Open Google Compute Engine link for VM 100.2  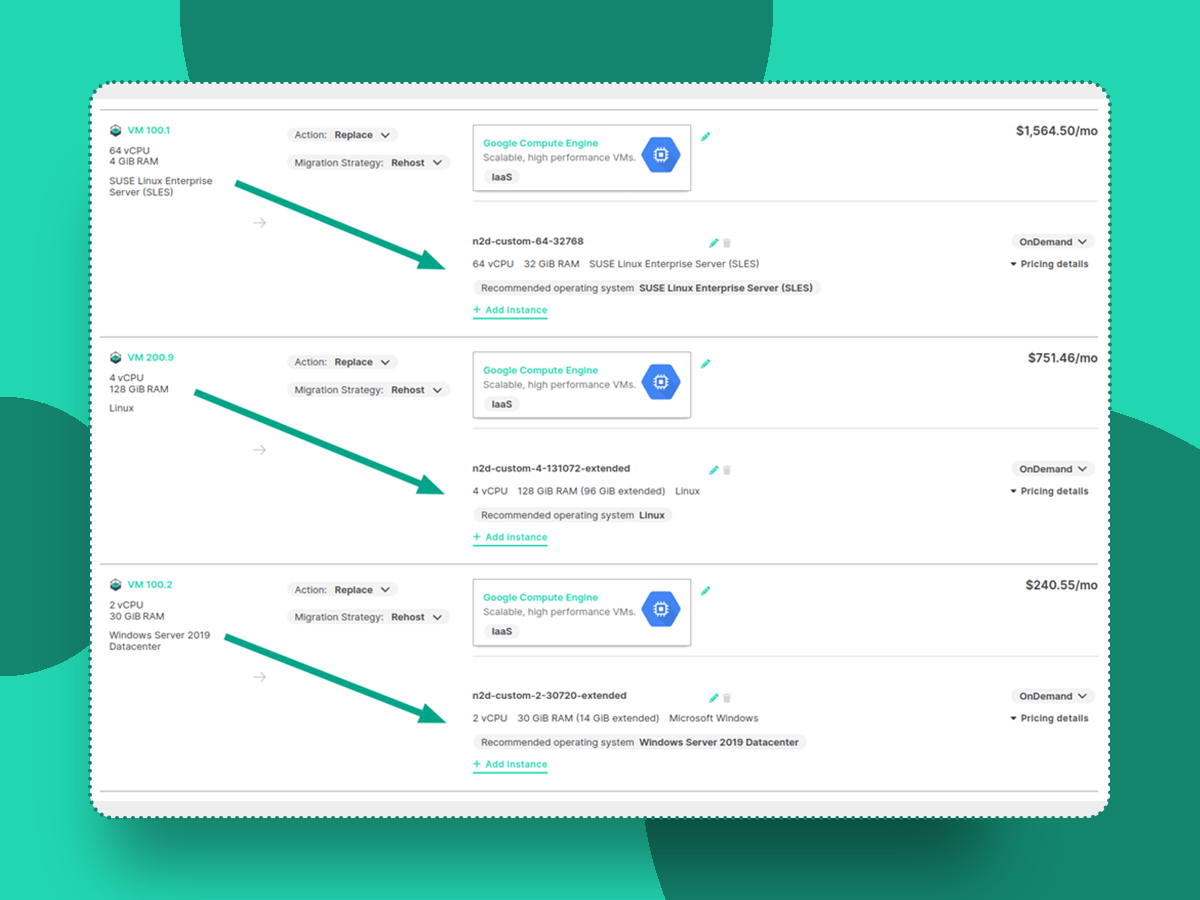(540, 597)
